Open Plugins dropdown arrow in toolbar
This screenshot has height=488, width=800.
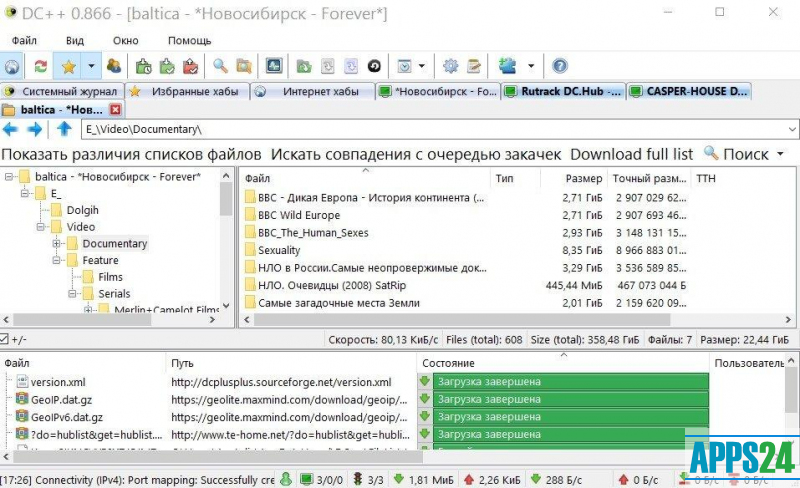(531, 66)
